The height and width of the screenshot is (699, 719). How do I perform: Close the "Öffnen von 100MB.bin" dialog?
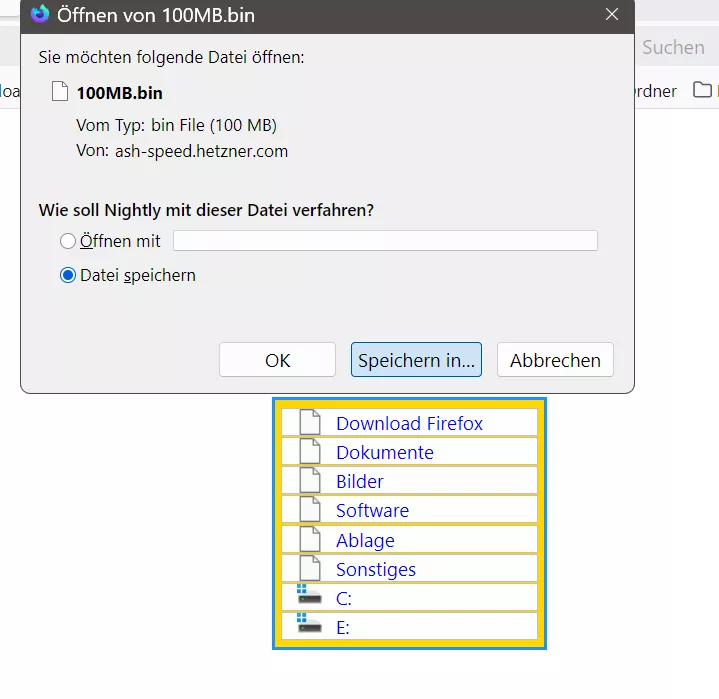click(x=612, y=14)
